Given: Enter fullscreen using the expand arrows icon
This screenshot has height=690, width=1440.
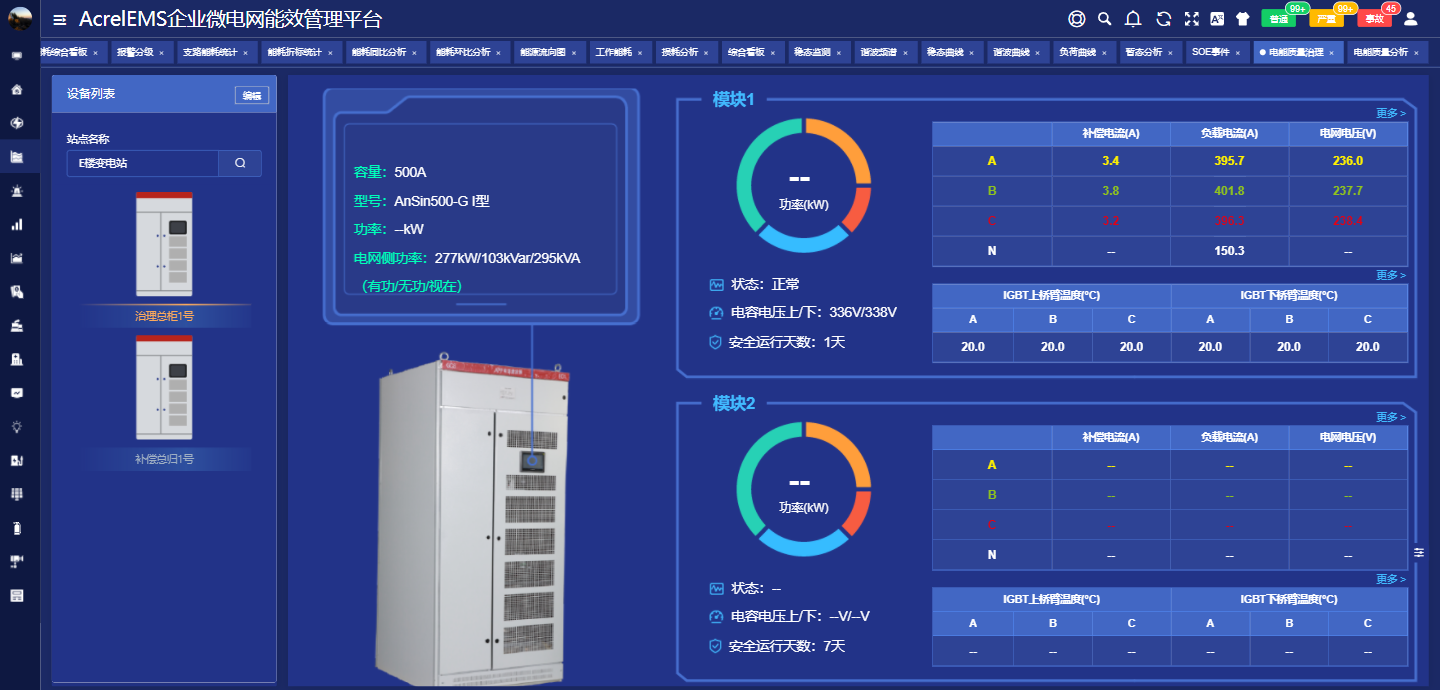Looking at the screenshot, I should [1191, 19].
